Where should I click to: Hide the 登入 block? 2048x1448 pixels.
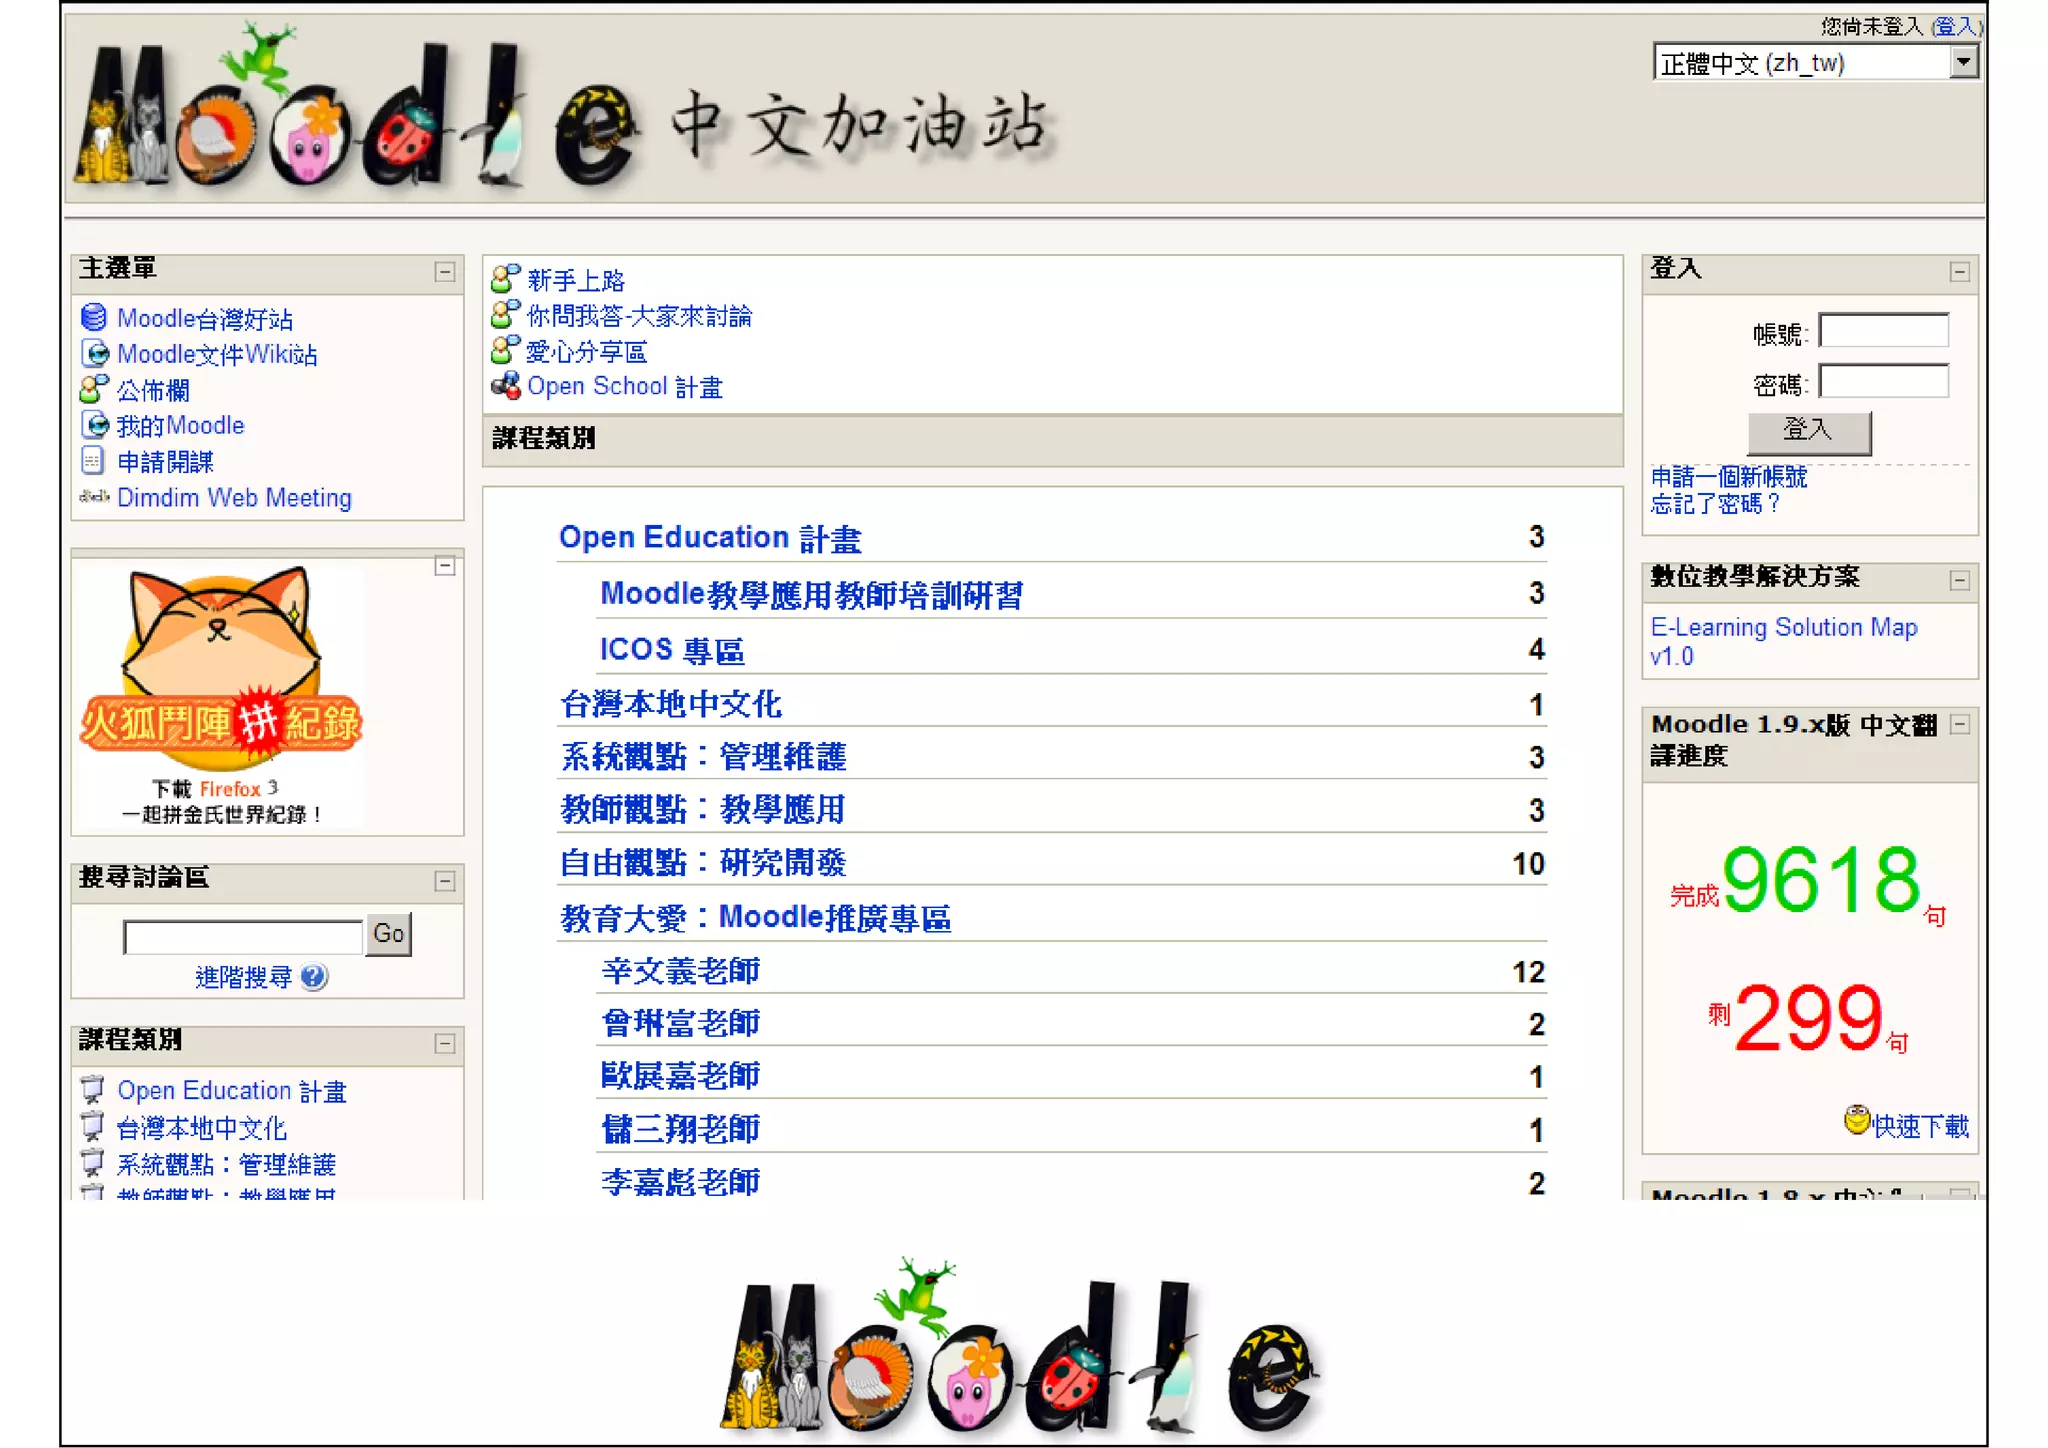1959,272
